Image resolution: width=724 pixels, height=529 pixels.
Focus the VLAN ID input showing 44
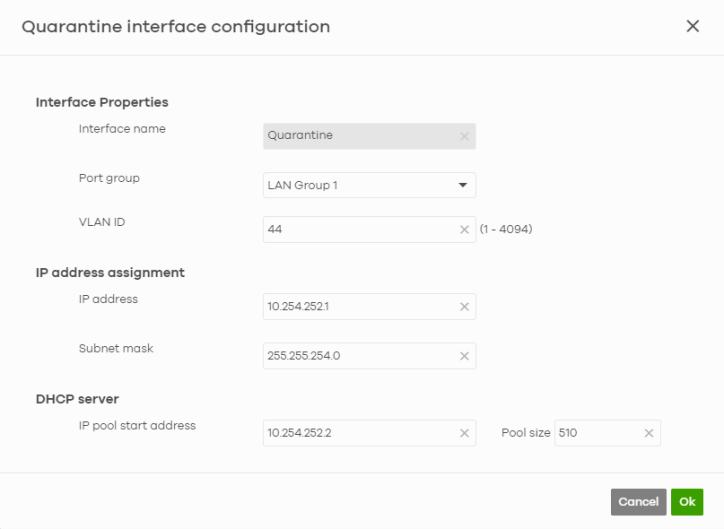355,230
